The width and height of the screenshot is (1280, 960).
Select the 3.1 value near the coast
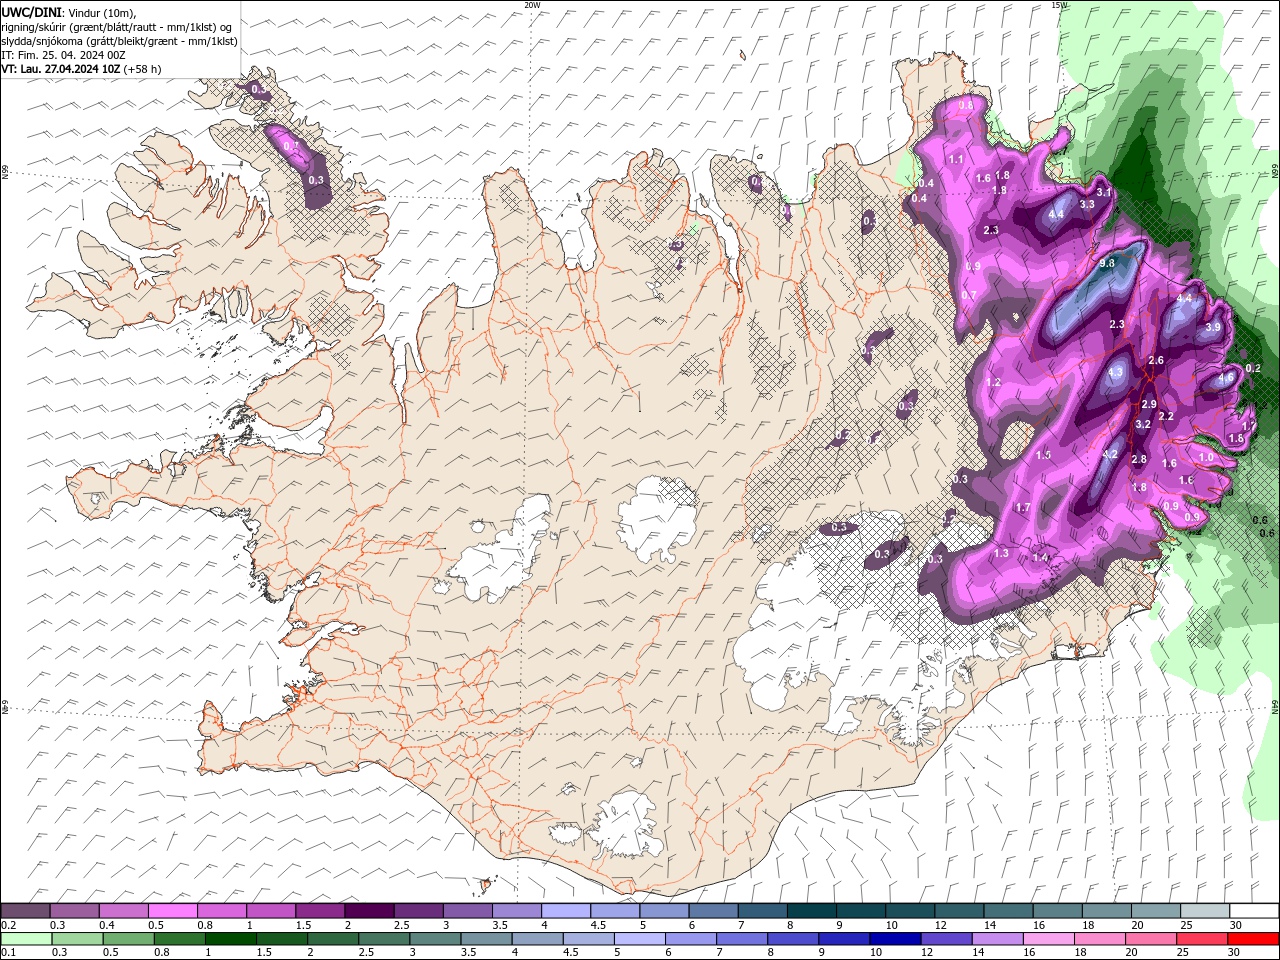click(x=1104, y=192)
